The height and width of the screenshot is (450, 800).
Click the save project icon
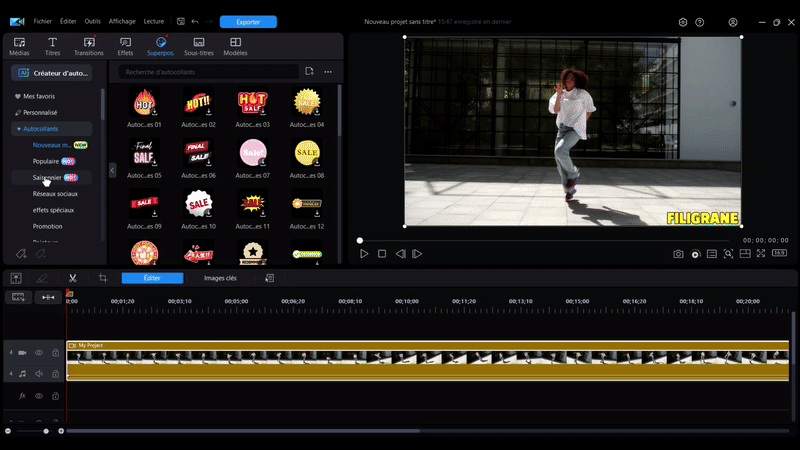pos(181,21)
